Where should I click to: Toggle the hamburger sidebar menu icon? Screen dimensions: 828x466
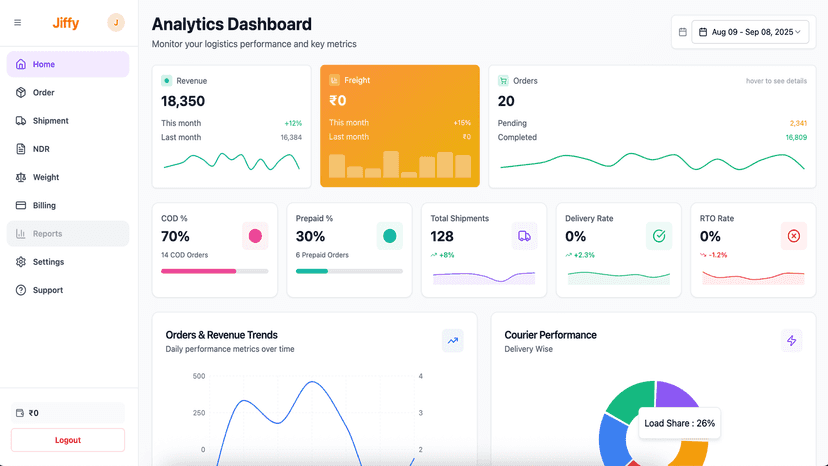(17, 23)
